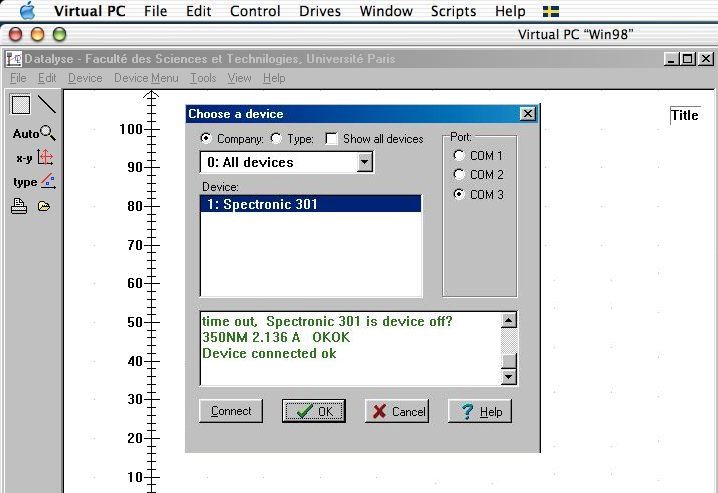Minimize the Datalyse window
Image resolution: width=718 pixels, height=493 pixels.
pyautogui.click(x=671, y=59)
